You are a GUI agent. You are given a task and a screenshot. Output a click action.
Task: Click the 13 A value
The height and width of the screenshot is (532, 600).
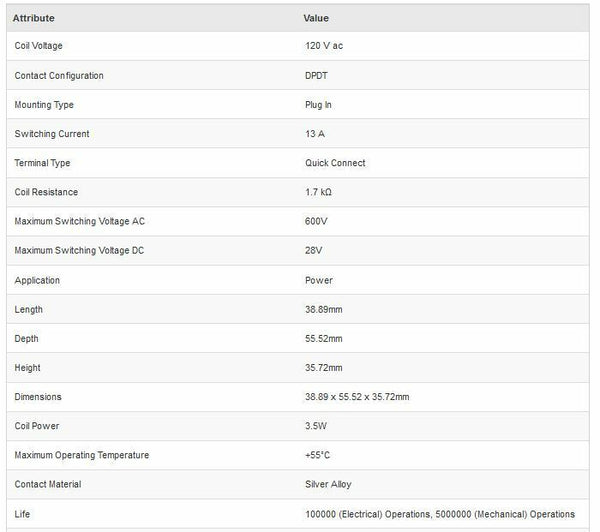(x=314, y=134)
